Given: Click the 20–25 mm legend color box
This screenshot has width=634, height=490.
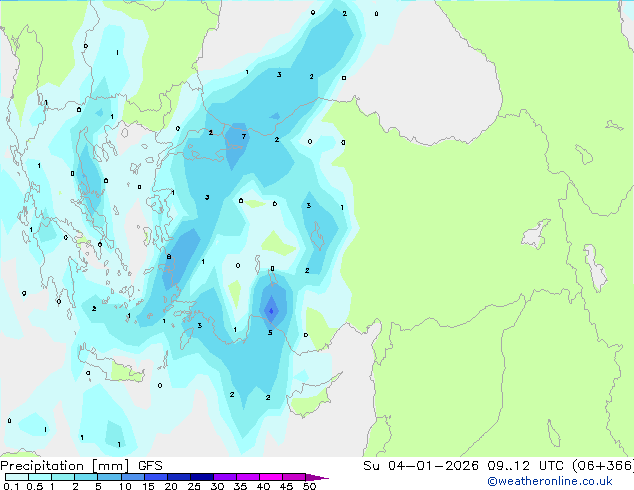Looking at the screenshot, I should pos(178,477).
